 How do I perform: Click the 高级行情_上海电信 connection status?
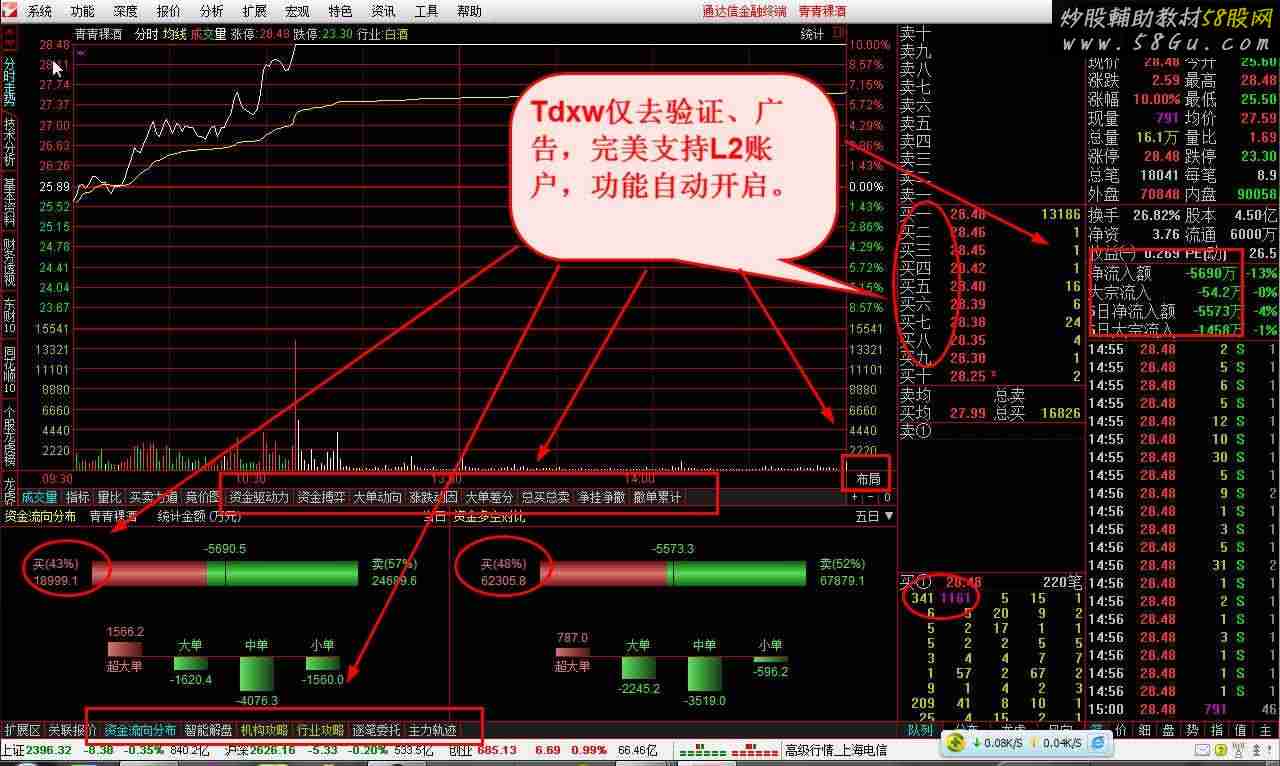836,750
